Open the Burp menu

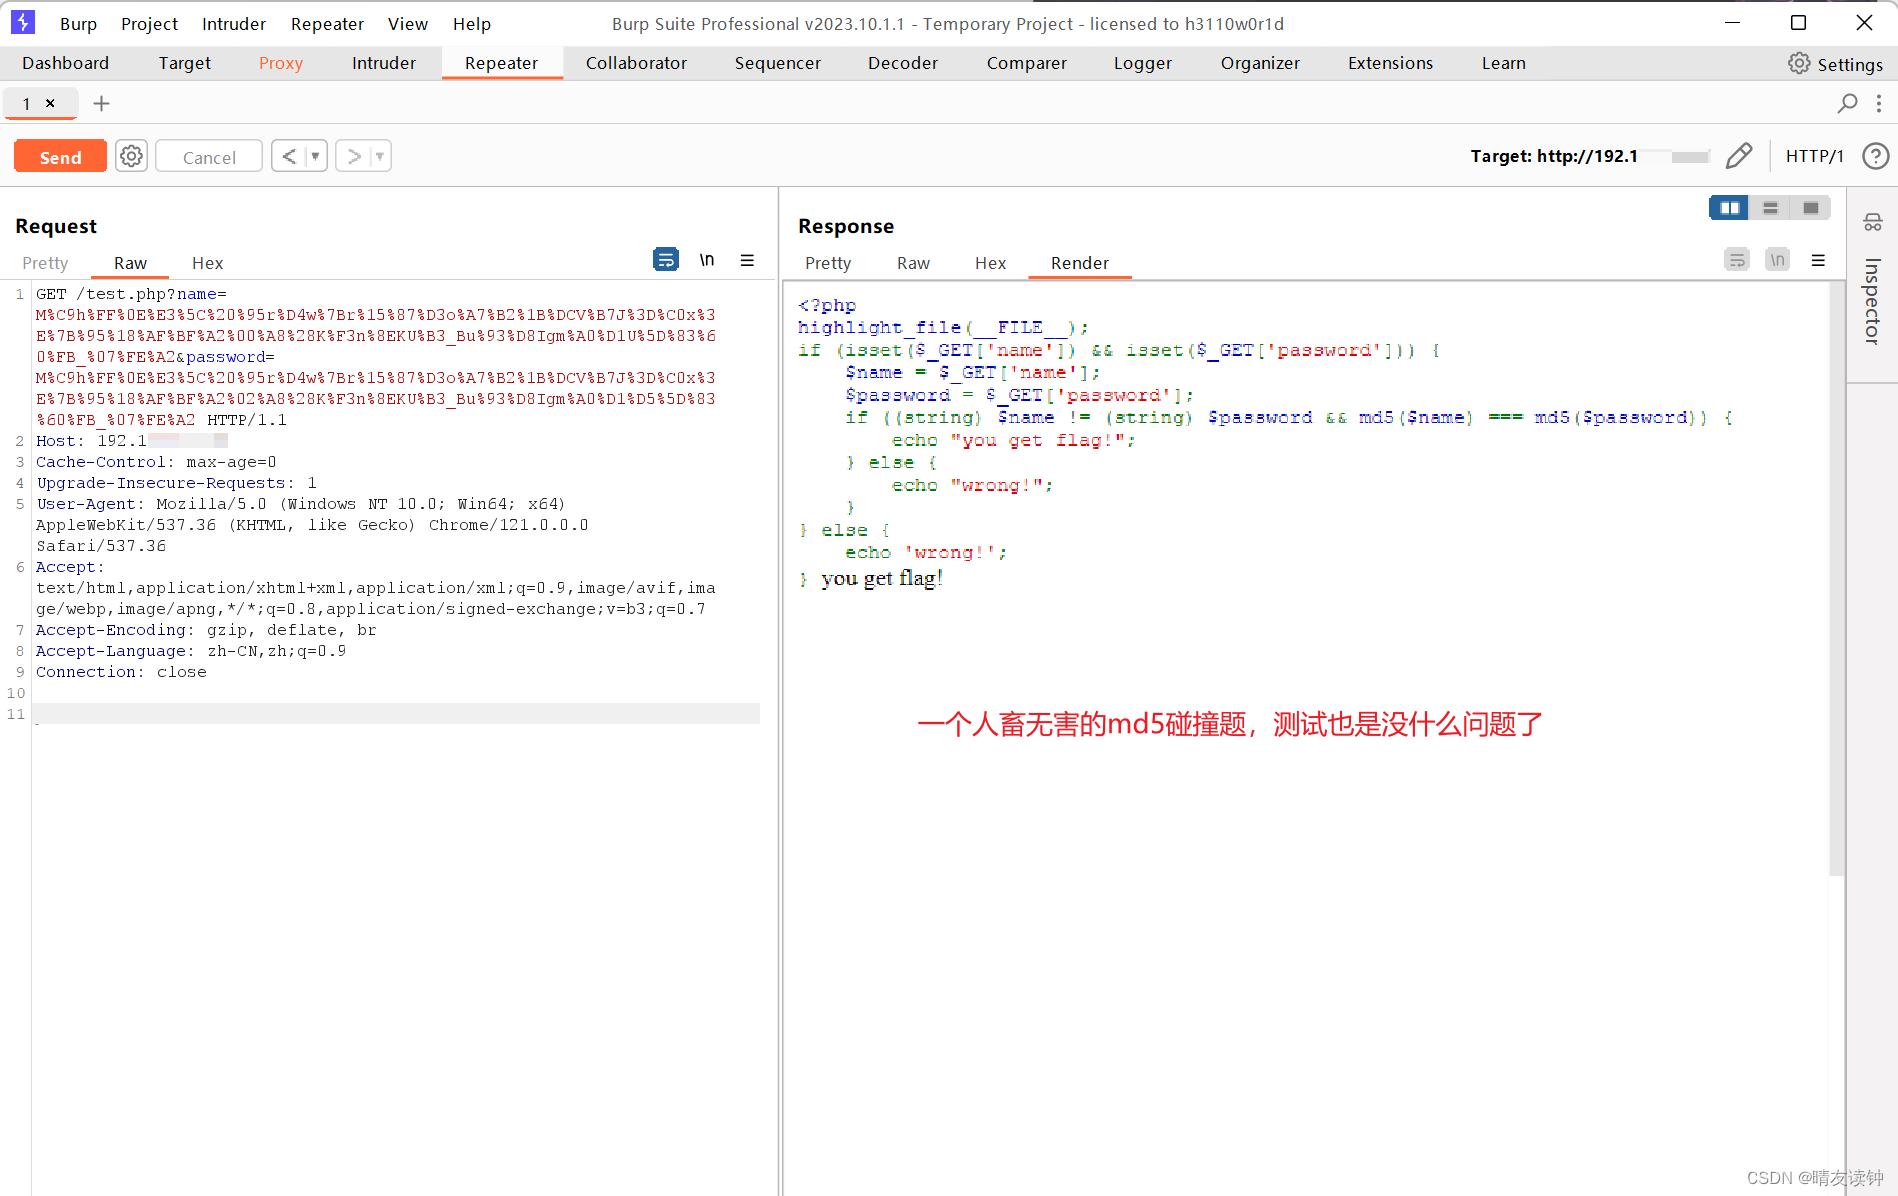pyautogui.click(x=78, y=24)
